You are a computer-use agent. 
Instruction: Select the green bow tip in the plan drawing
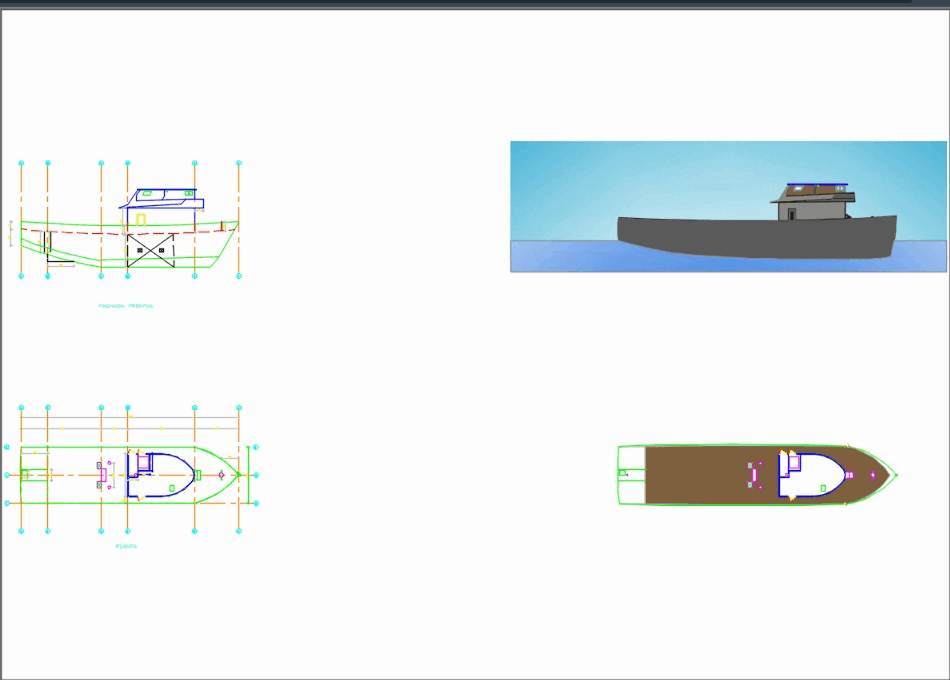pos(237,475)
